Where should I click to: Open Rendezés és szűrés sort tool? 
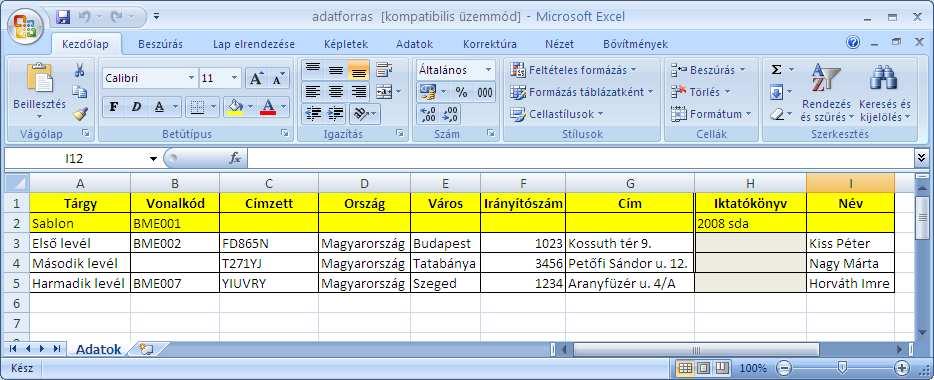click(x=826, y=93)
